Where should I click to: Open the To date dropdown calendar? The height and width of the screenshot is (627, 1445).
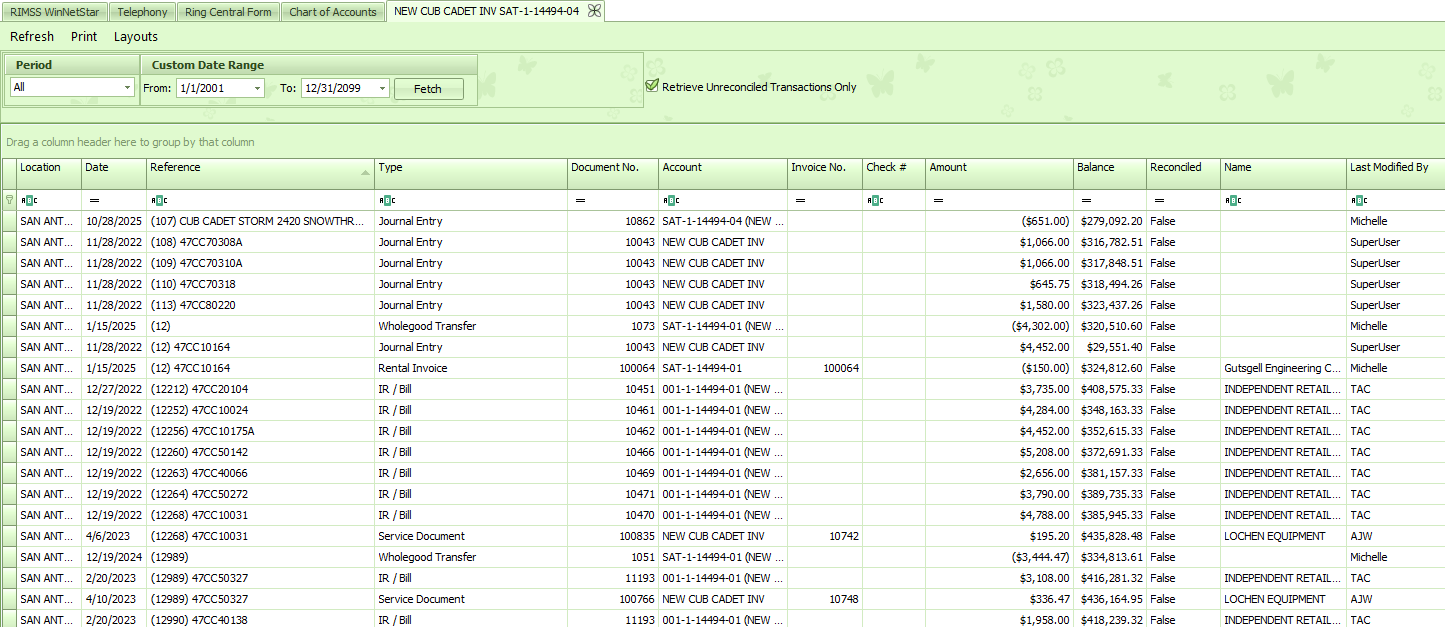click(x=383, y=88)
